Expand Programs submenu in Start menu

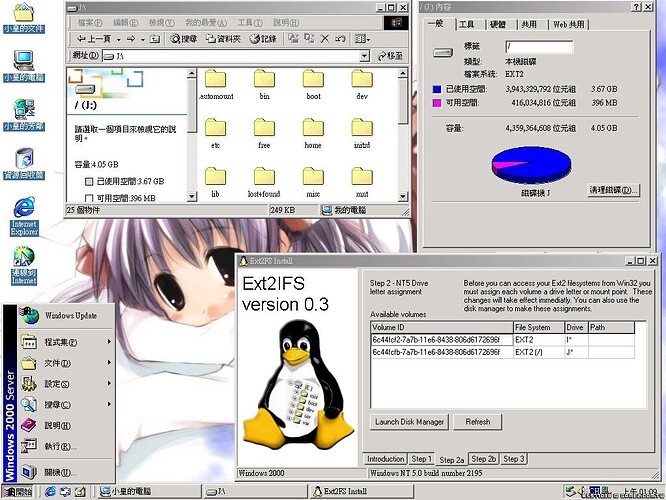pyautogui.click(x=66, y=342)
